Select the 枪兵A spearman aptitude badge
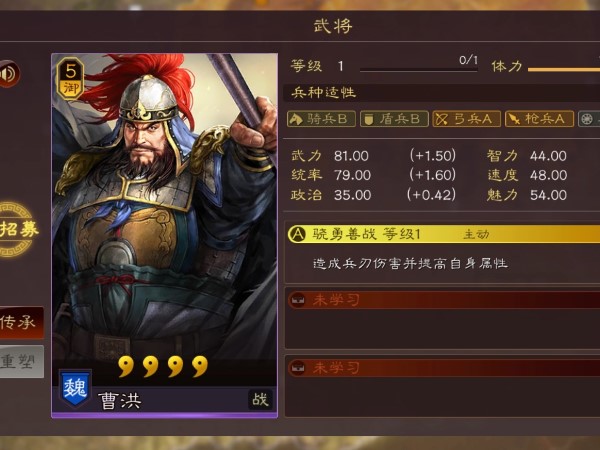The width and height of the screenshot is (600, 450). click(x=539, y=119)
